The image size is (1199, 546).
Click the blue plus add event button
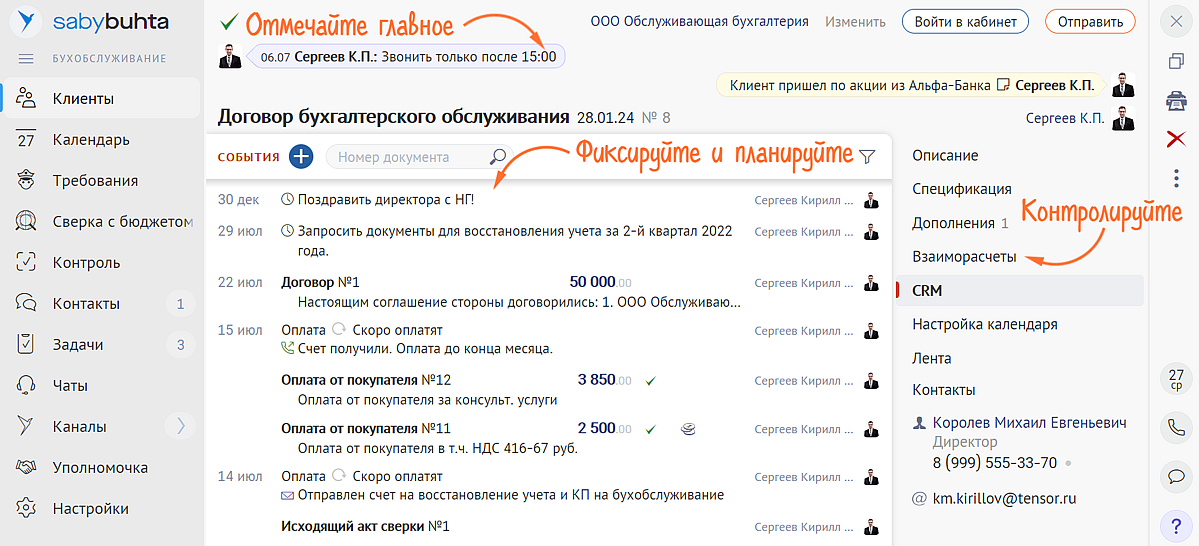pyautogui.click(x=301, y=157)
